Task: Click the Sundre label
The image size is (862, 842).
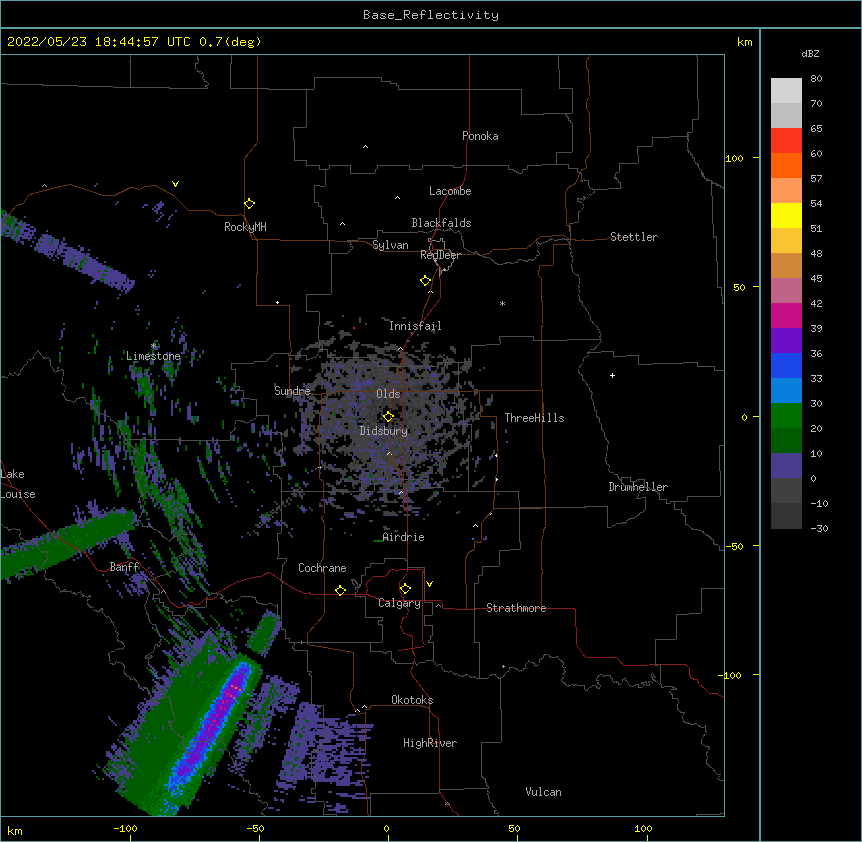Action: tap(292, 391)
